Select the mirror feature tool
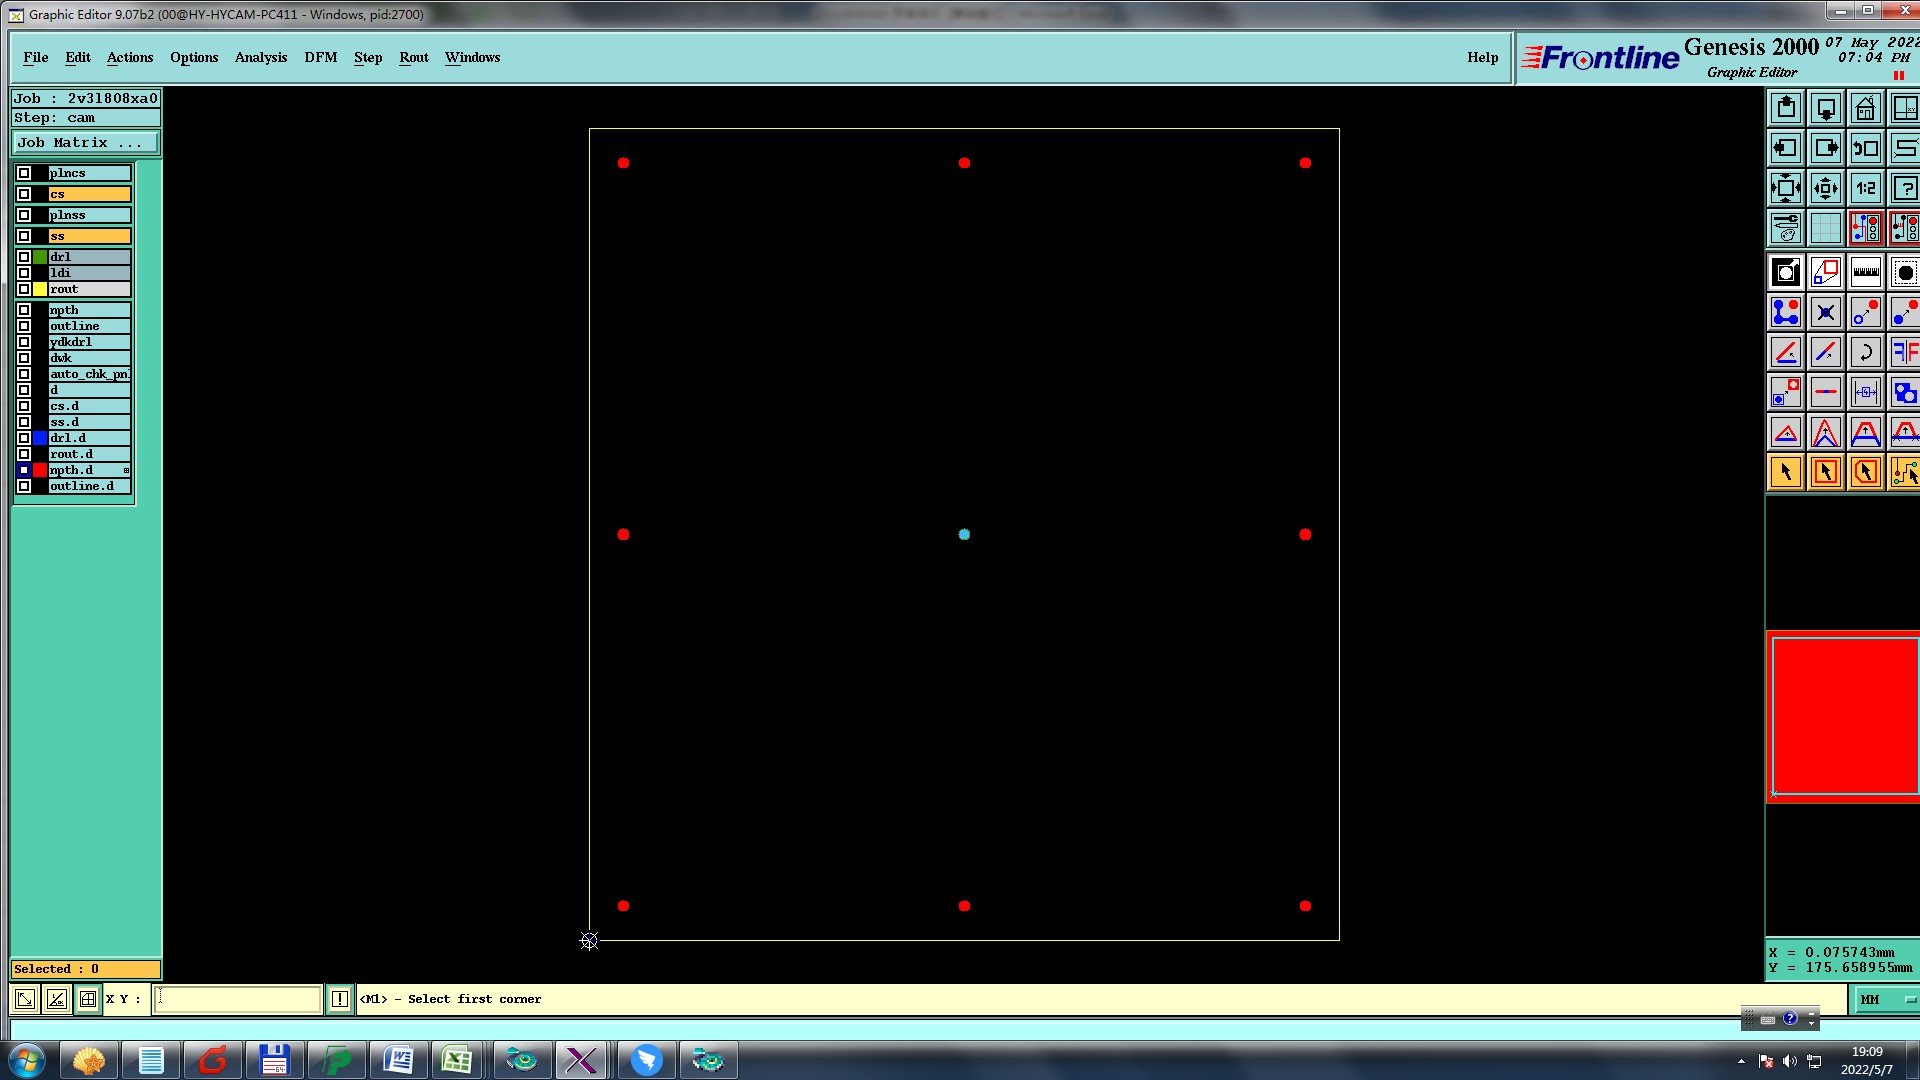This screenshot has height=1080, width=1920. tap(1904, 352)
